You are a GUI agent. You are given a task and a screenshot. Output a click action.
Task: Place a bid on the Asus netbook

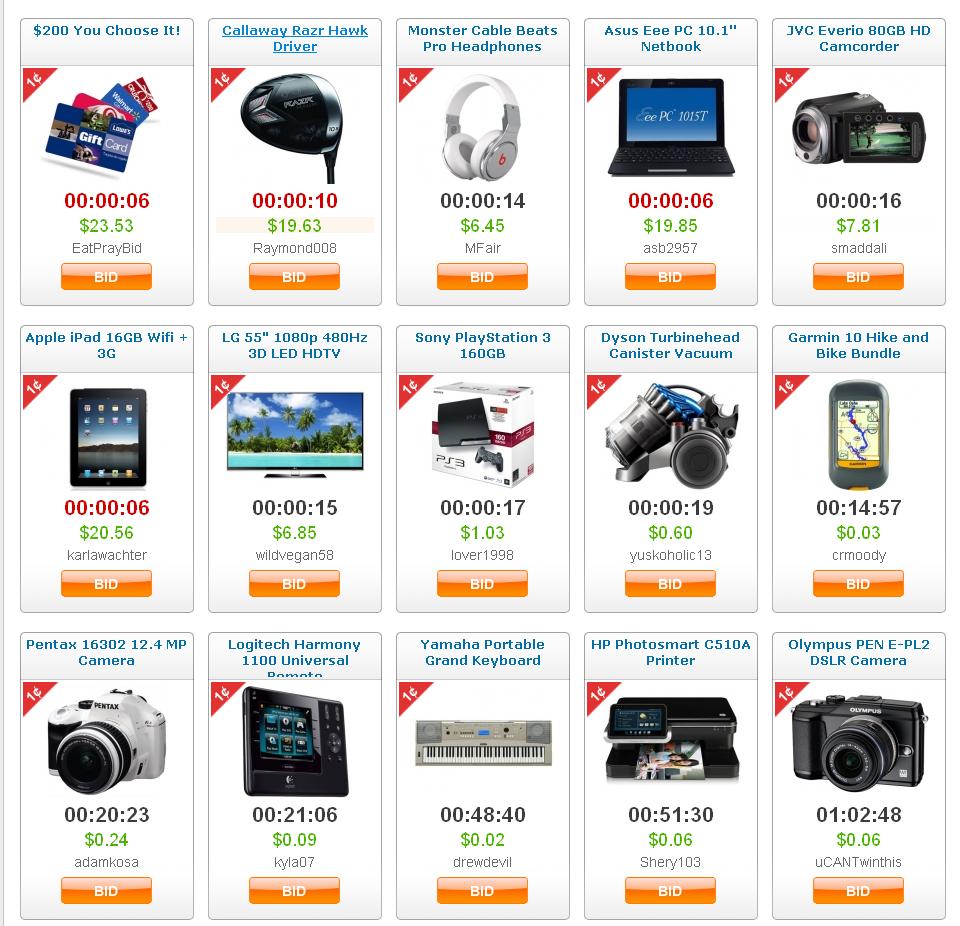670,277
